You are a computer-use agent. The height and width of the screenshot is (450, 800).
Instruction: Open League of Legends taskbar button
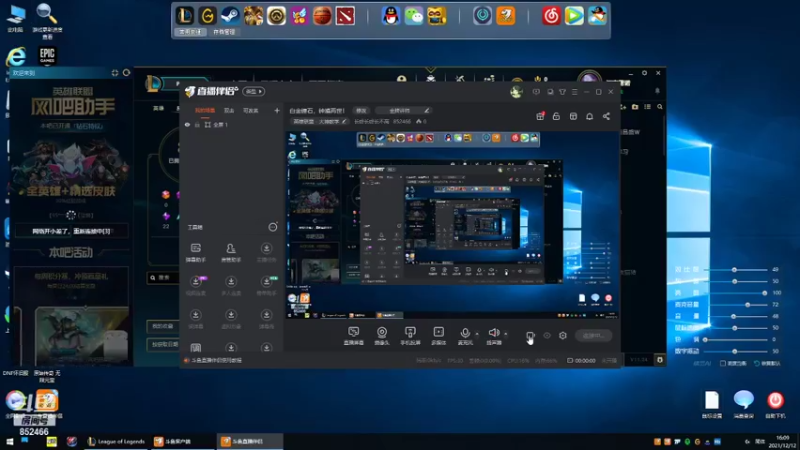point(117,441)
